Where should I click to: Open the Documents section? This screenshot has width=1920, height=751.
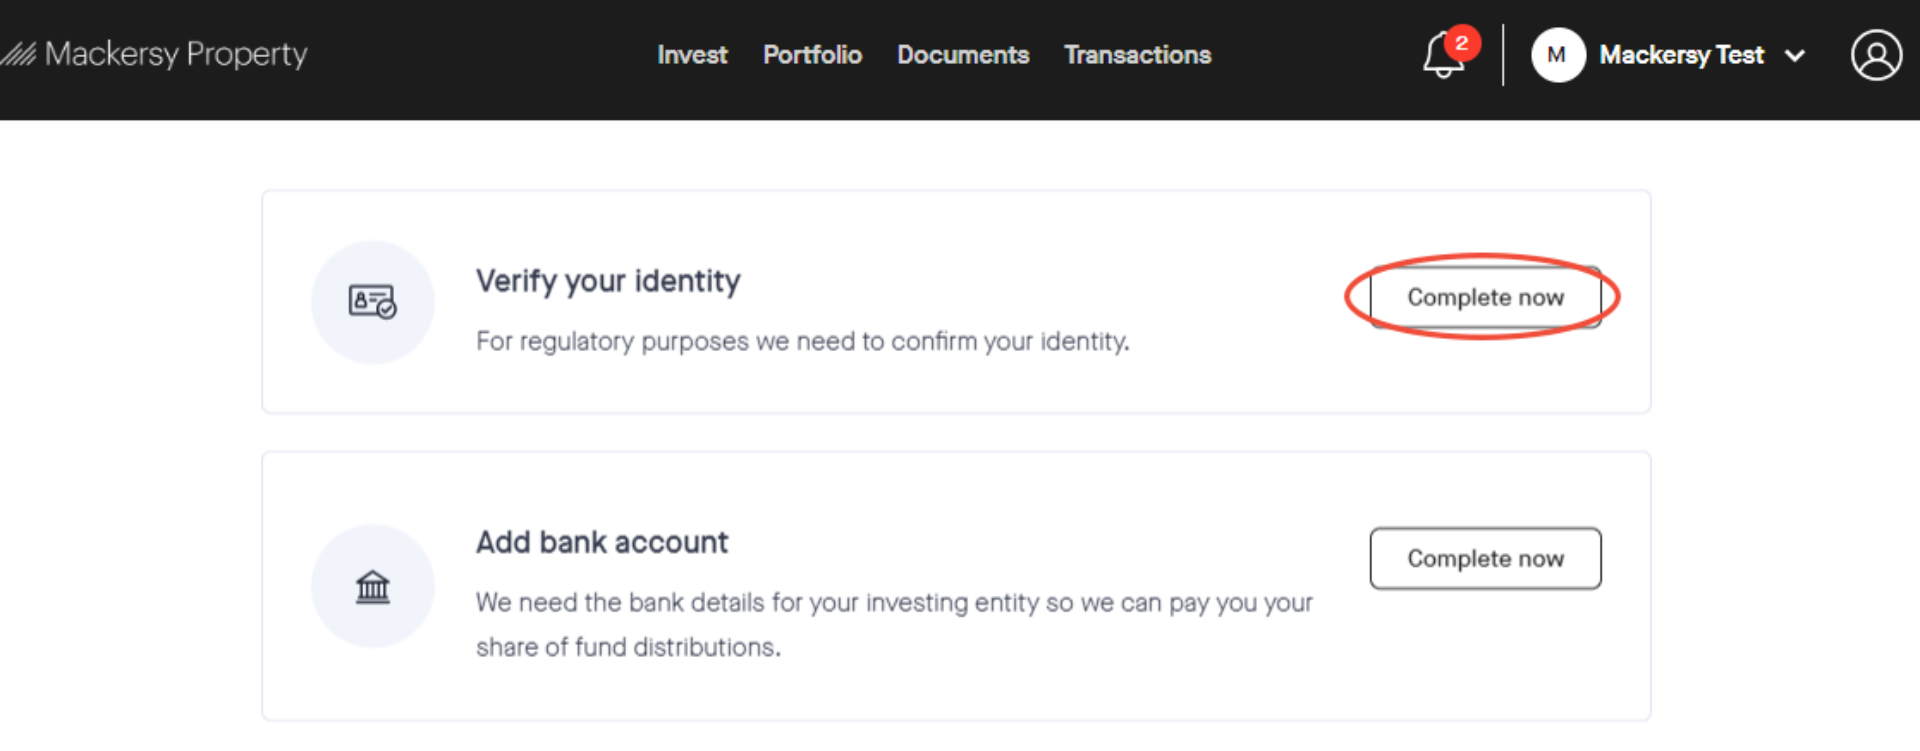pyautogui.click(x=963, y=55)
